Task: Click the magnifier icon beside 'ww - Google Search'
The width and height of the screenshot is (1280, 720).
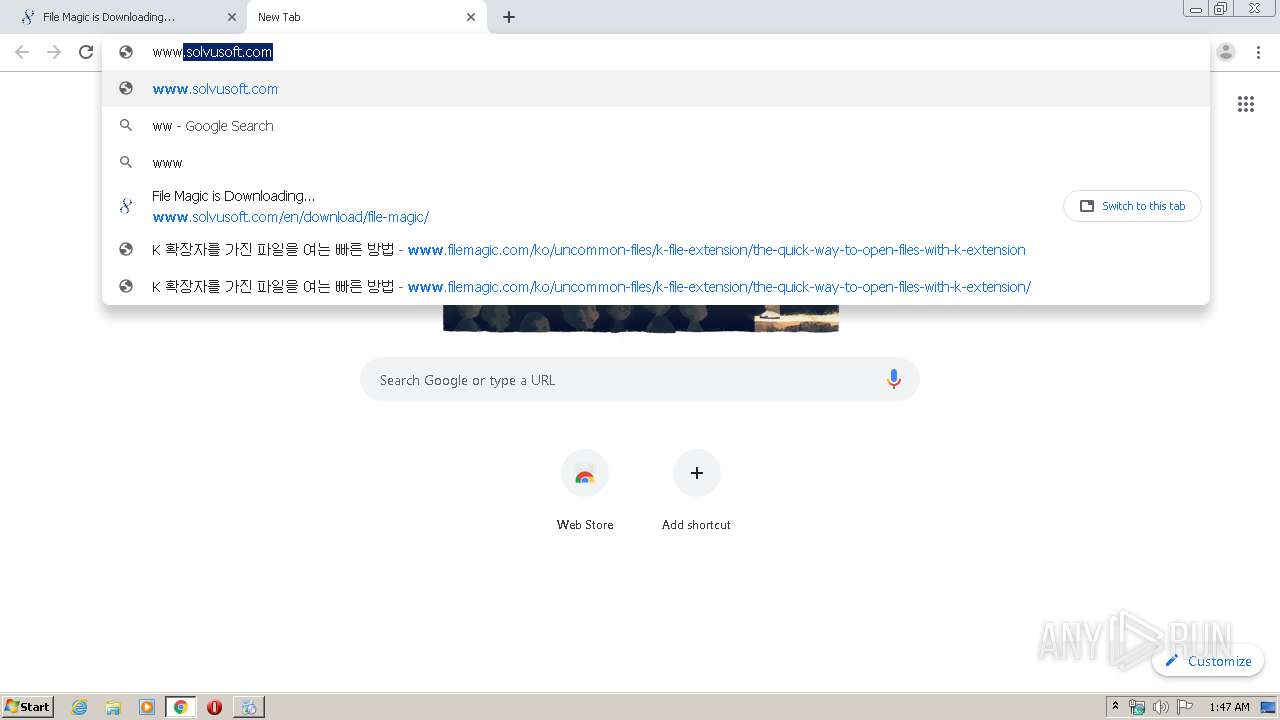Action: click(x=126, y=125)
